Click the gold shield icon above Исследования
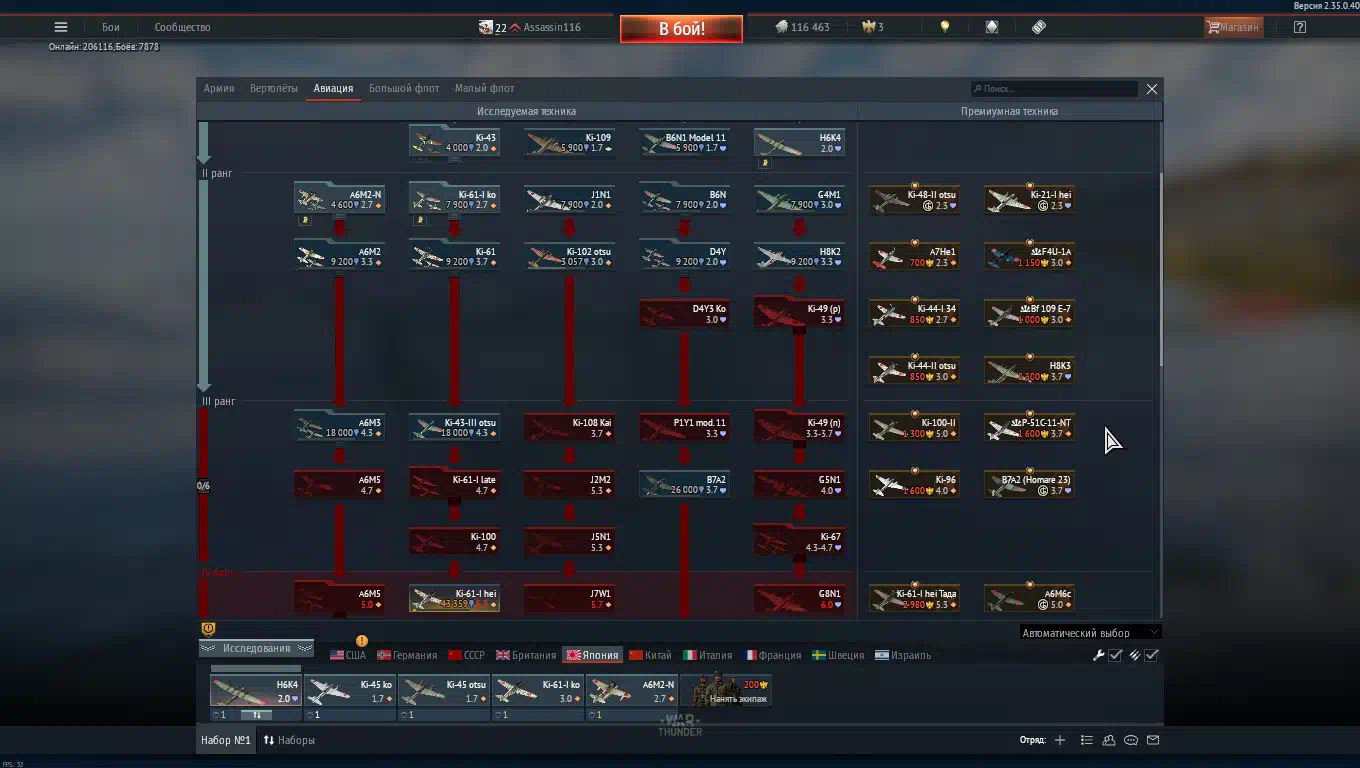The image size is (1360, 768). (x=208, y=629)
